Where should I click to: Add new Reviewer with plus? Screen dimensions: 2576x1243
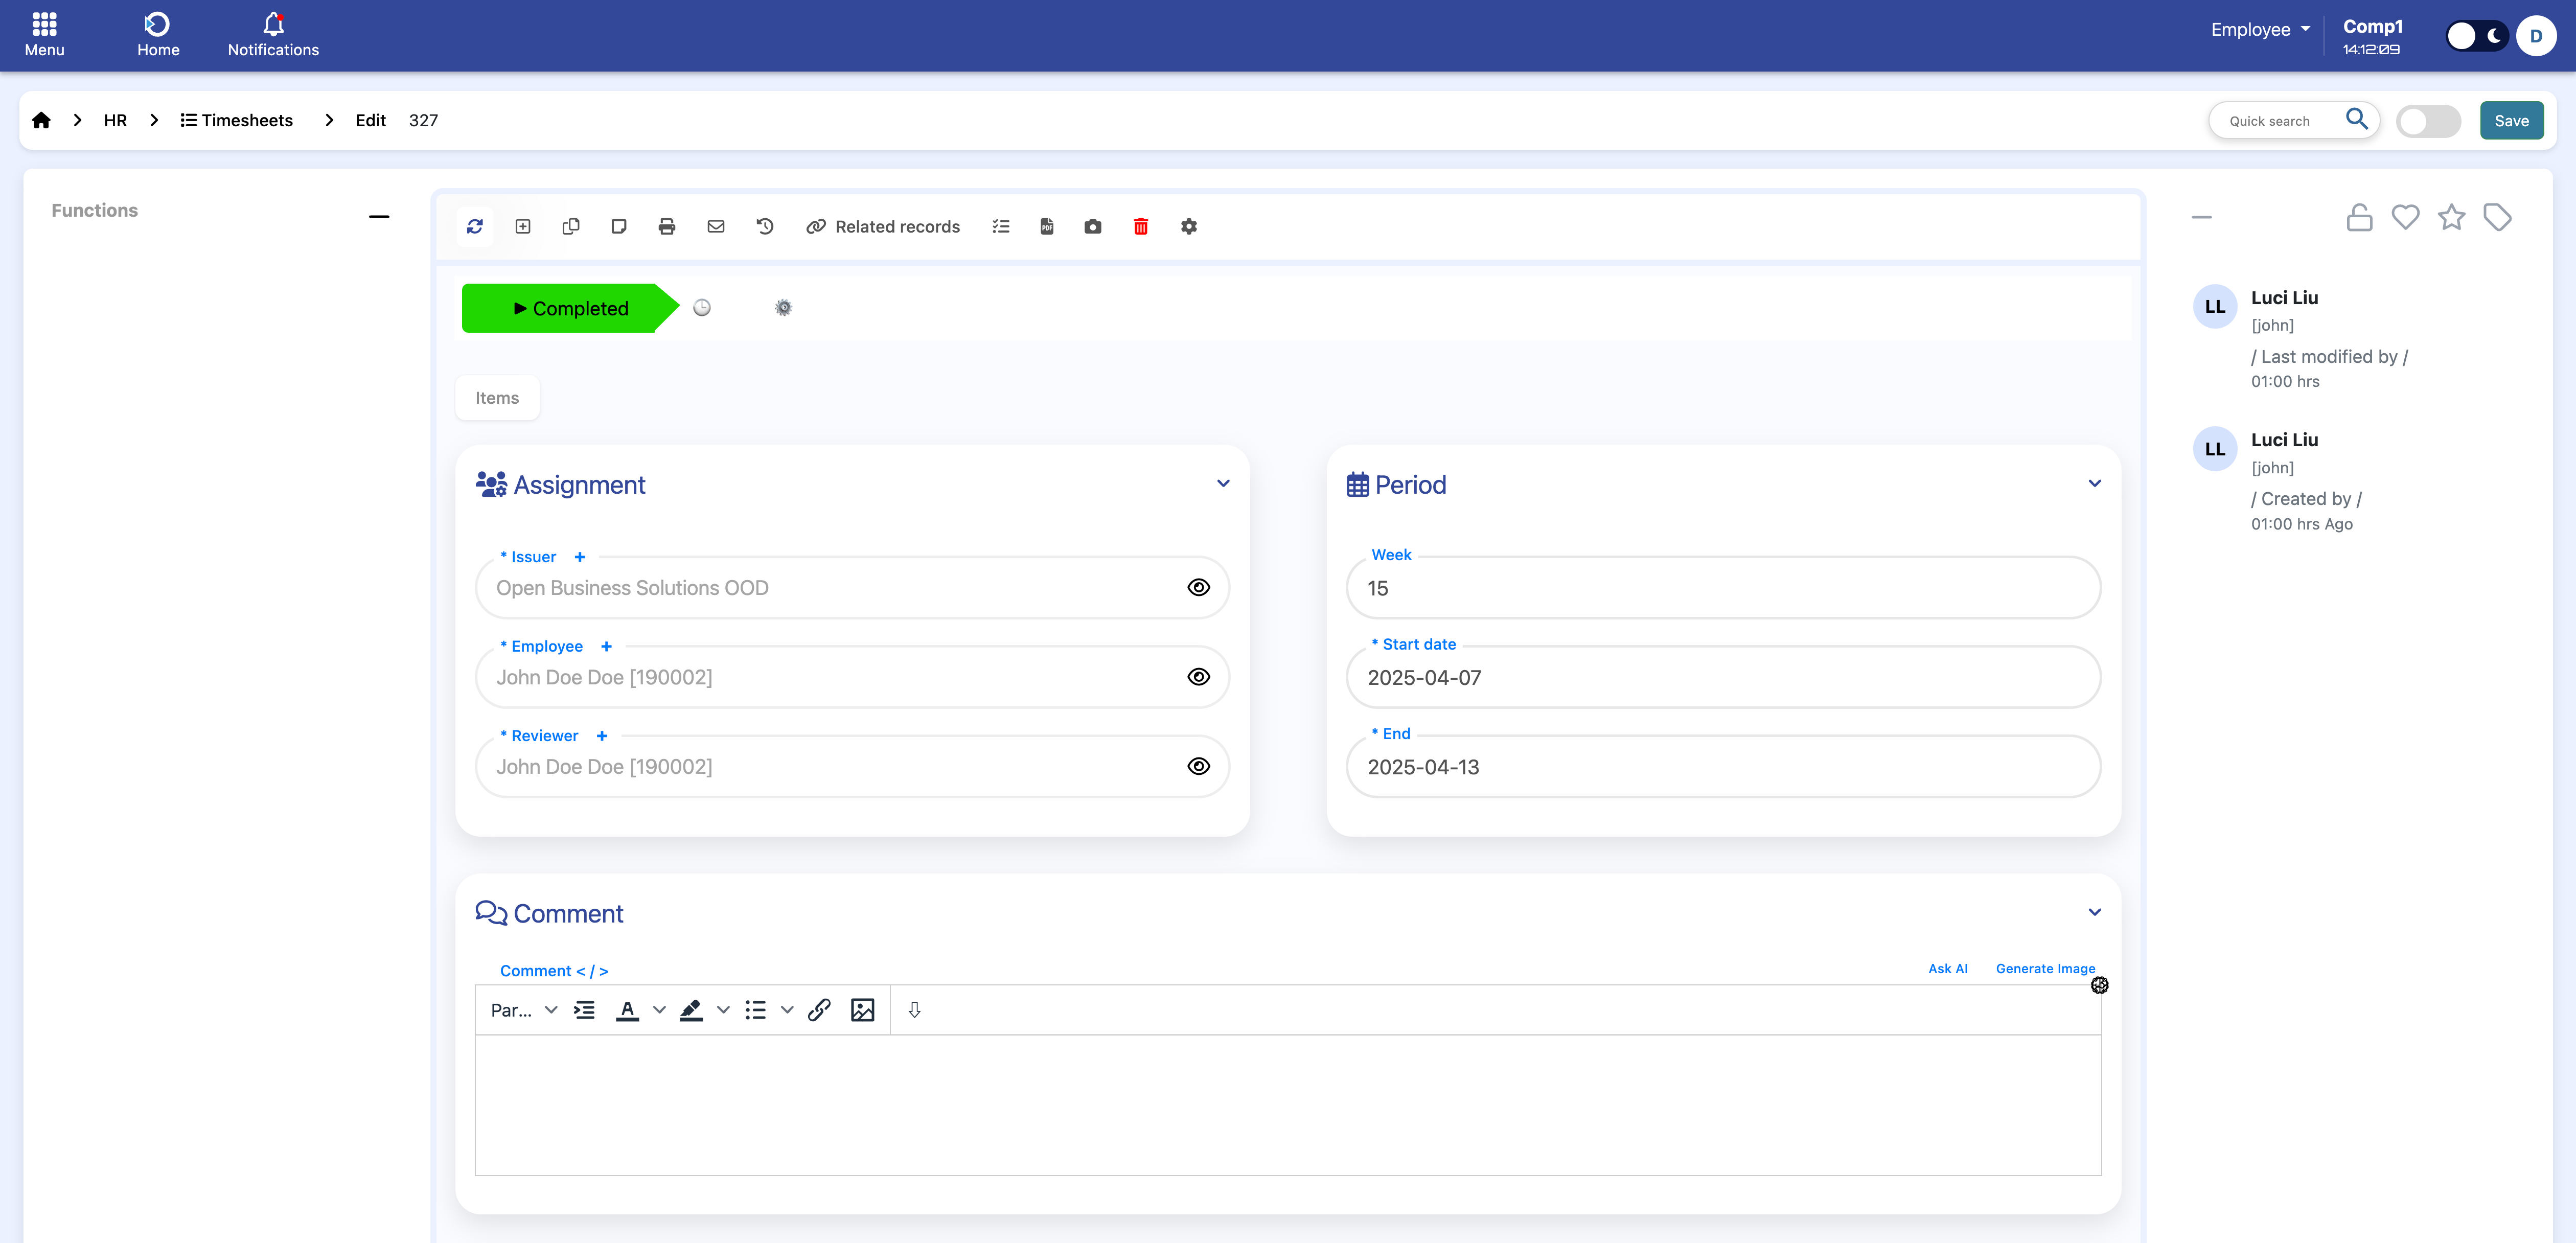pyautogui.click(x=602, y=736)
